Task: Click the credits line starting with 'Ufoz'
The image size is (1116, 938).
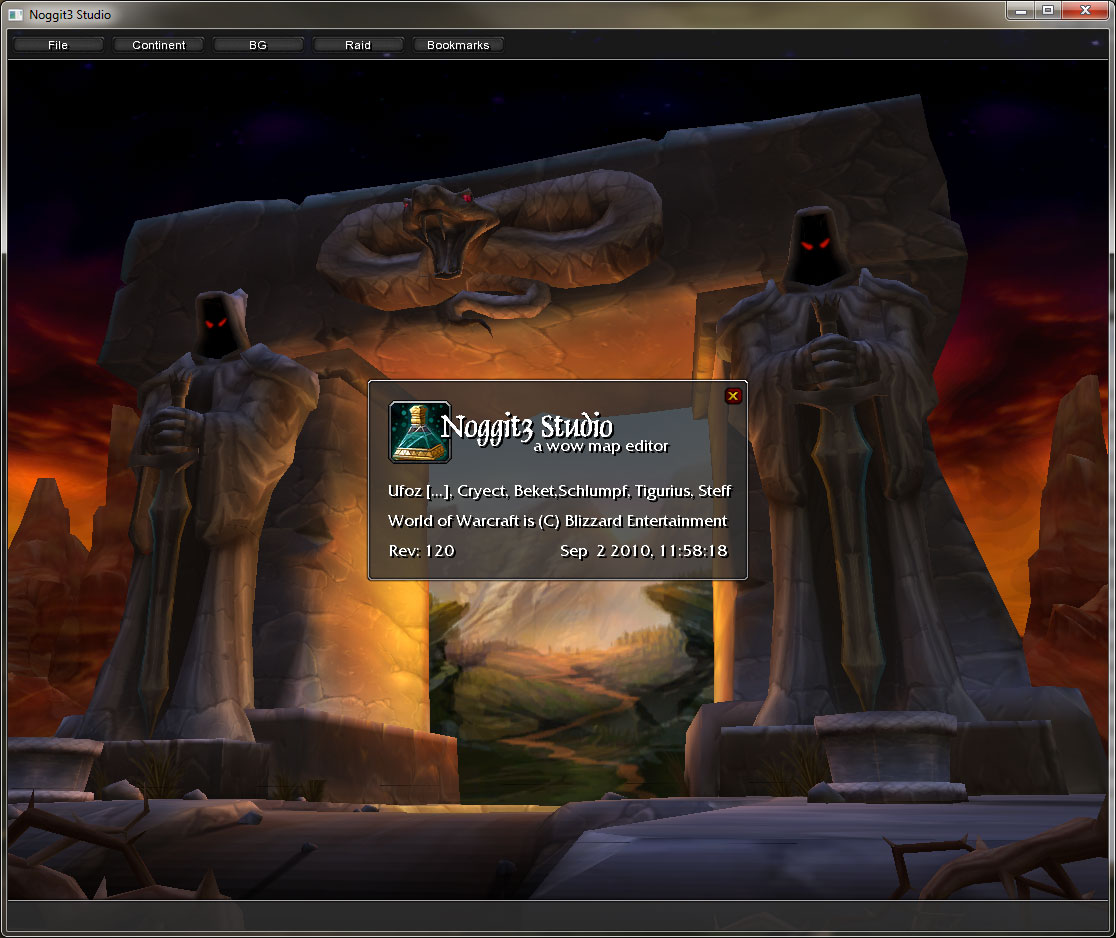Action: [x=559, y=491]
